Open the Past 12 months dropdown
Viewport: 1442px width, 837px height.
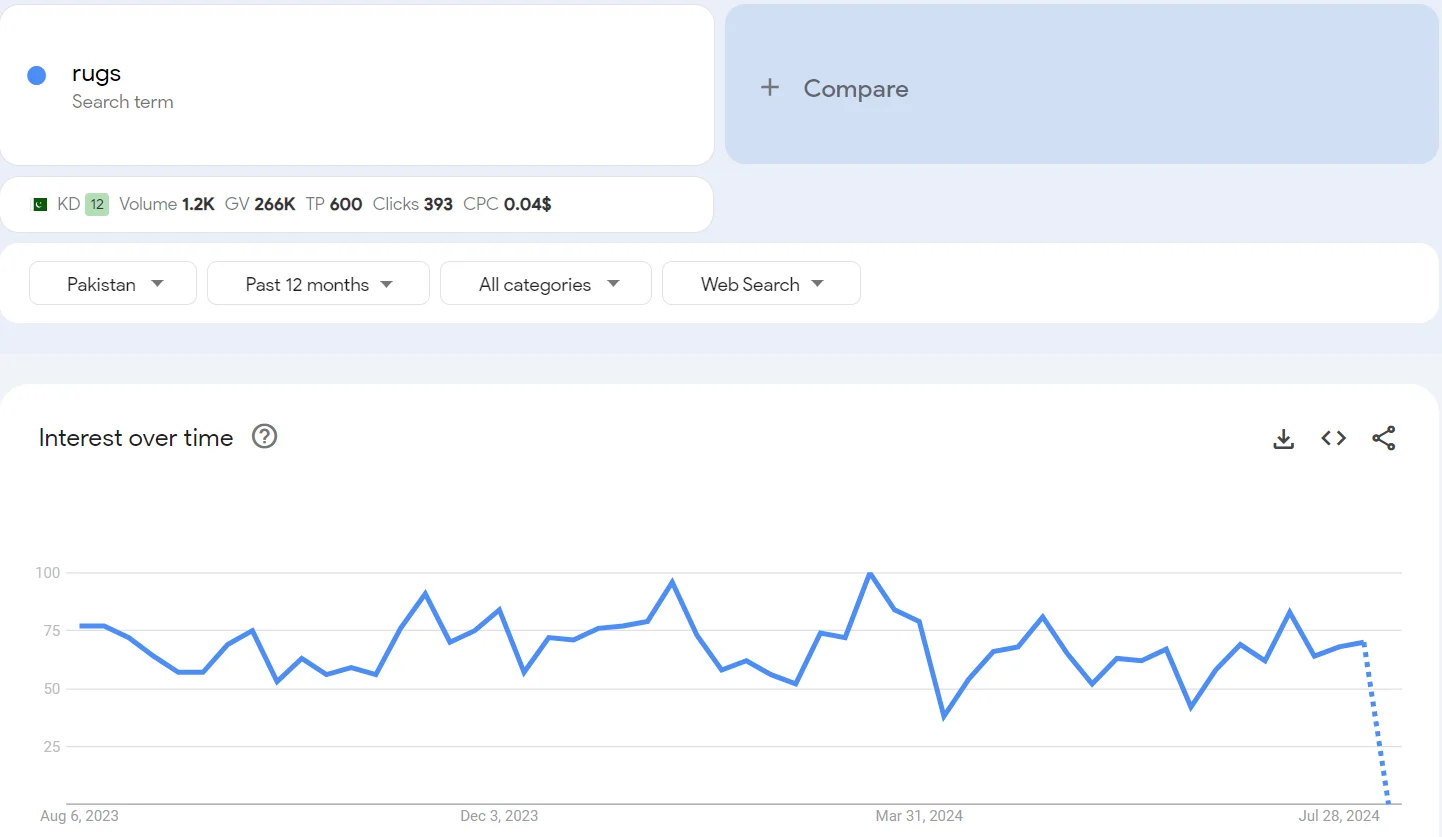[318, 283]
